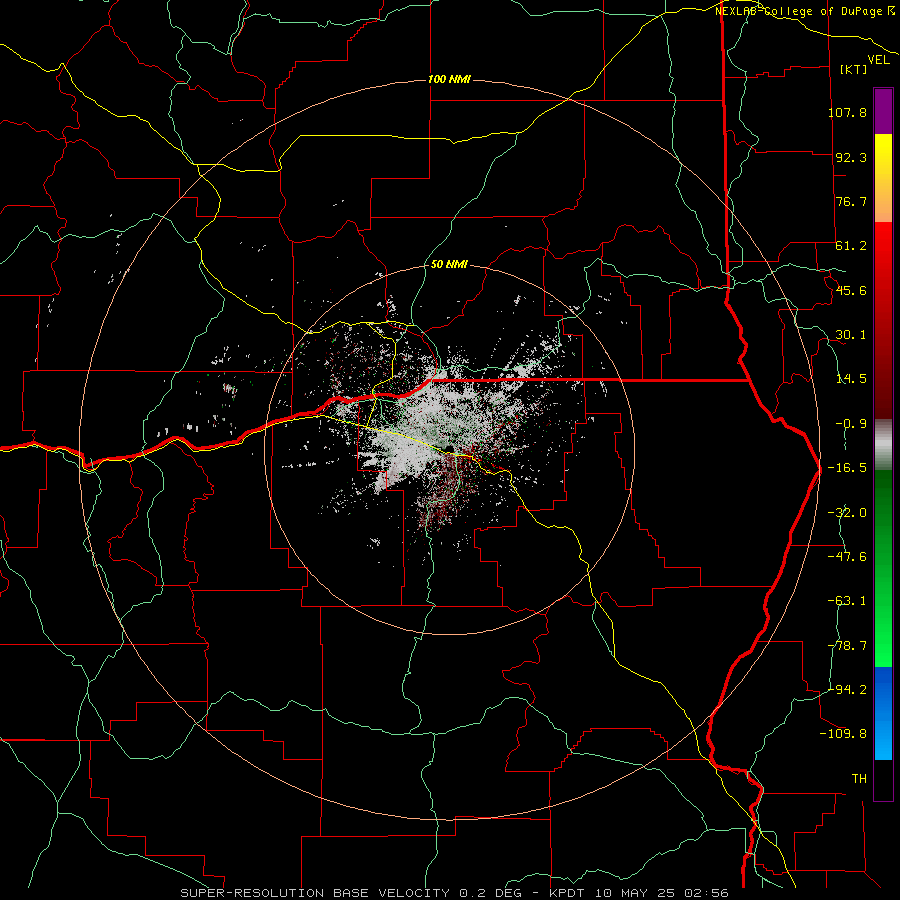Click the 107.8 velocity scale value
This screenshot has width=900, height=900.
point(847,112)
